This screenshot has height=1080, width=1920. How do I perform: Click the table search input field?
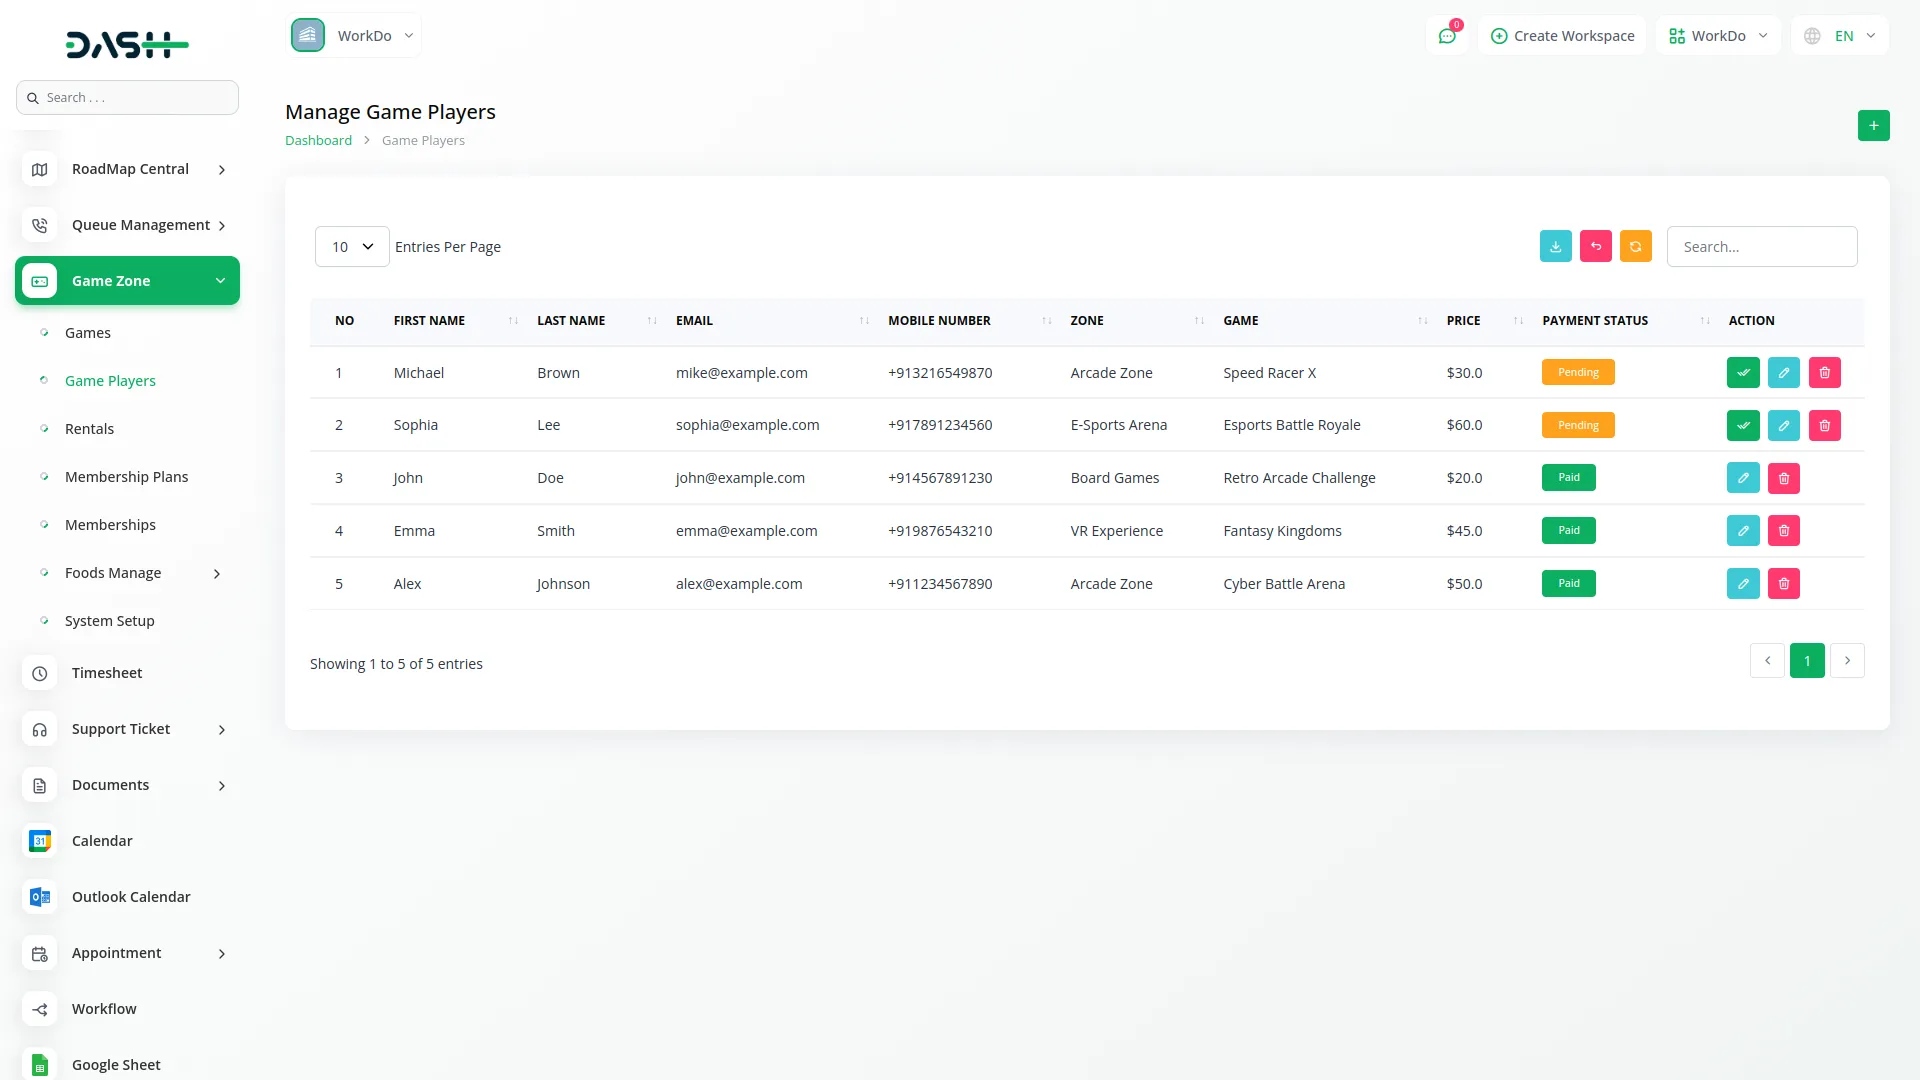point(1761,247)
